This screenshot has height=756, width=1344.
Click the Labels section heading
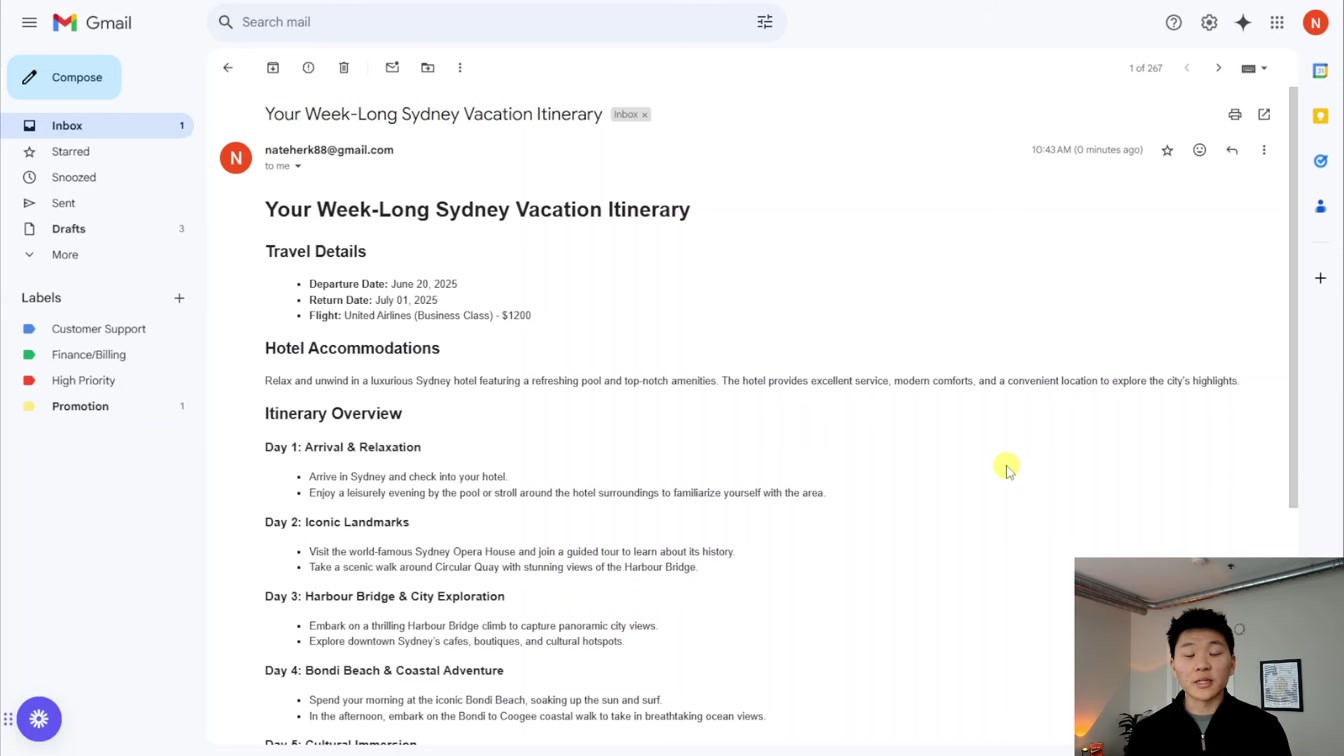41,298
